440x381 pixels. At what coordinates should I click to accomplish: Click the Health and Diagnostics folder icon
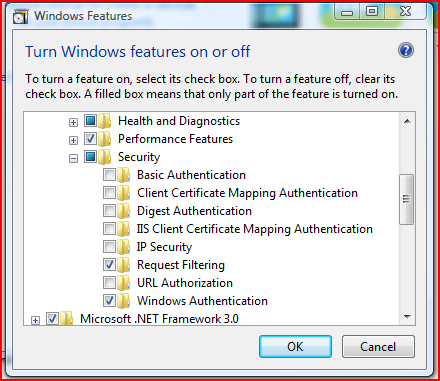(x=105, y=121)
